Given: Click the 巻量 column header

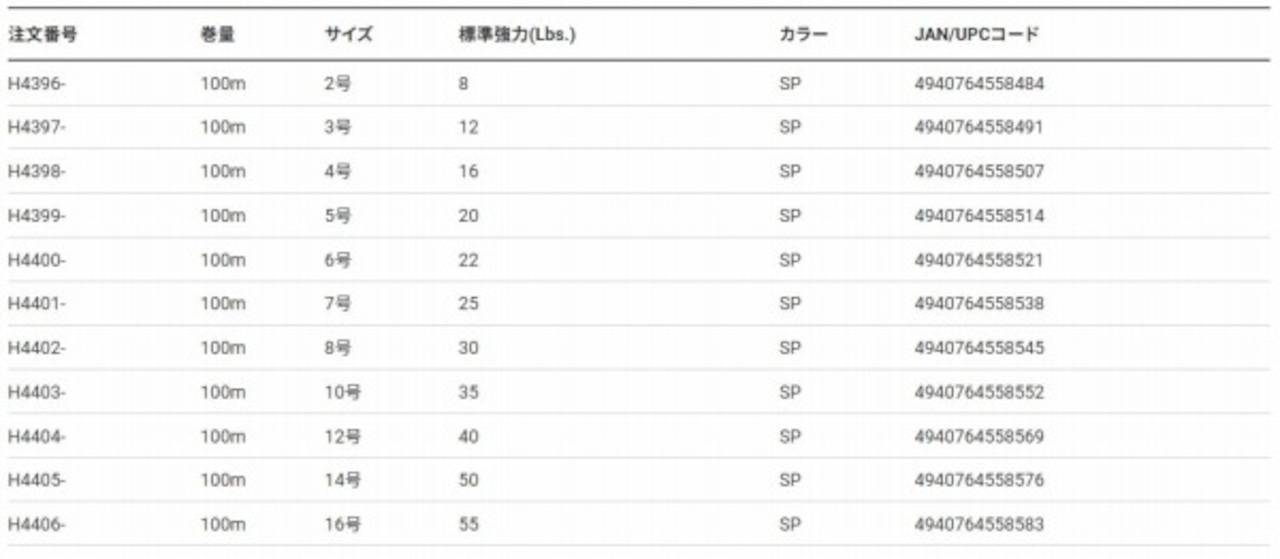Looking at the screenshot, I should [x=217, y=35].
